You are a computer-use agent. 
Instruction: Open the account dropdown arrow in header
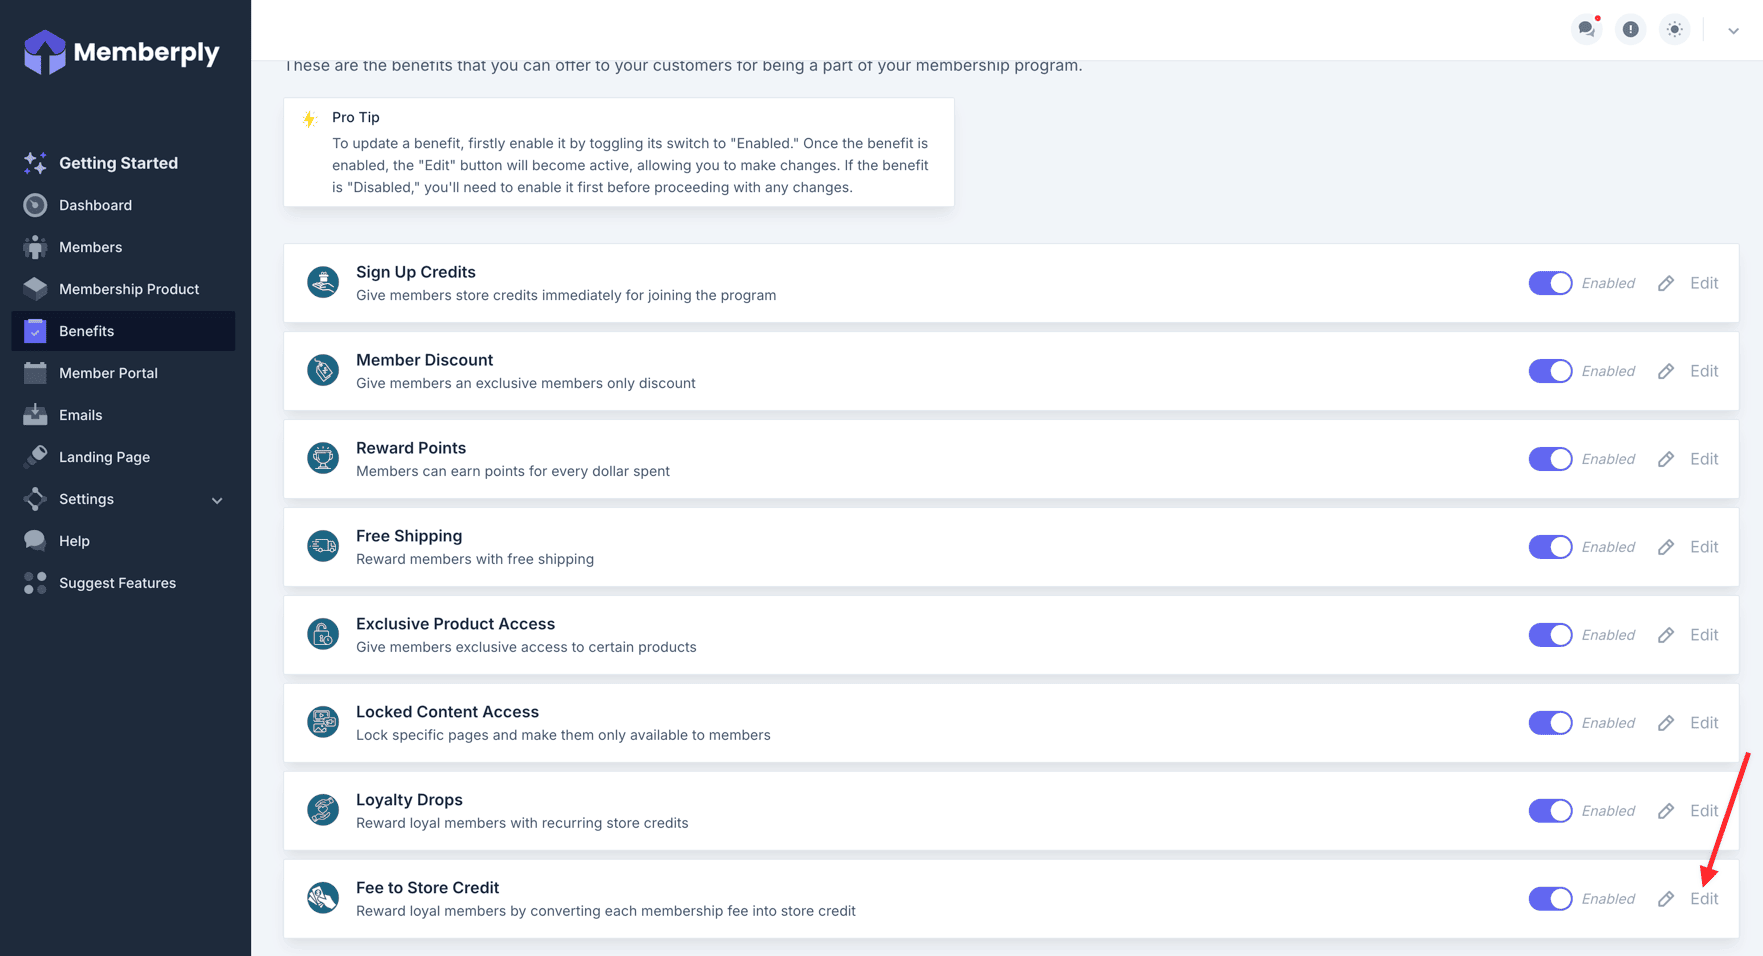pyautogui.click(x=1733, y=30)
